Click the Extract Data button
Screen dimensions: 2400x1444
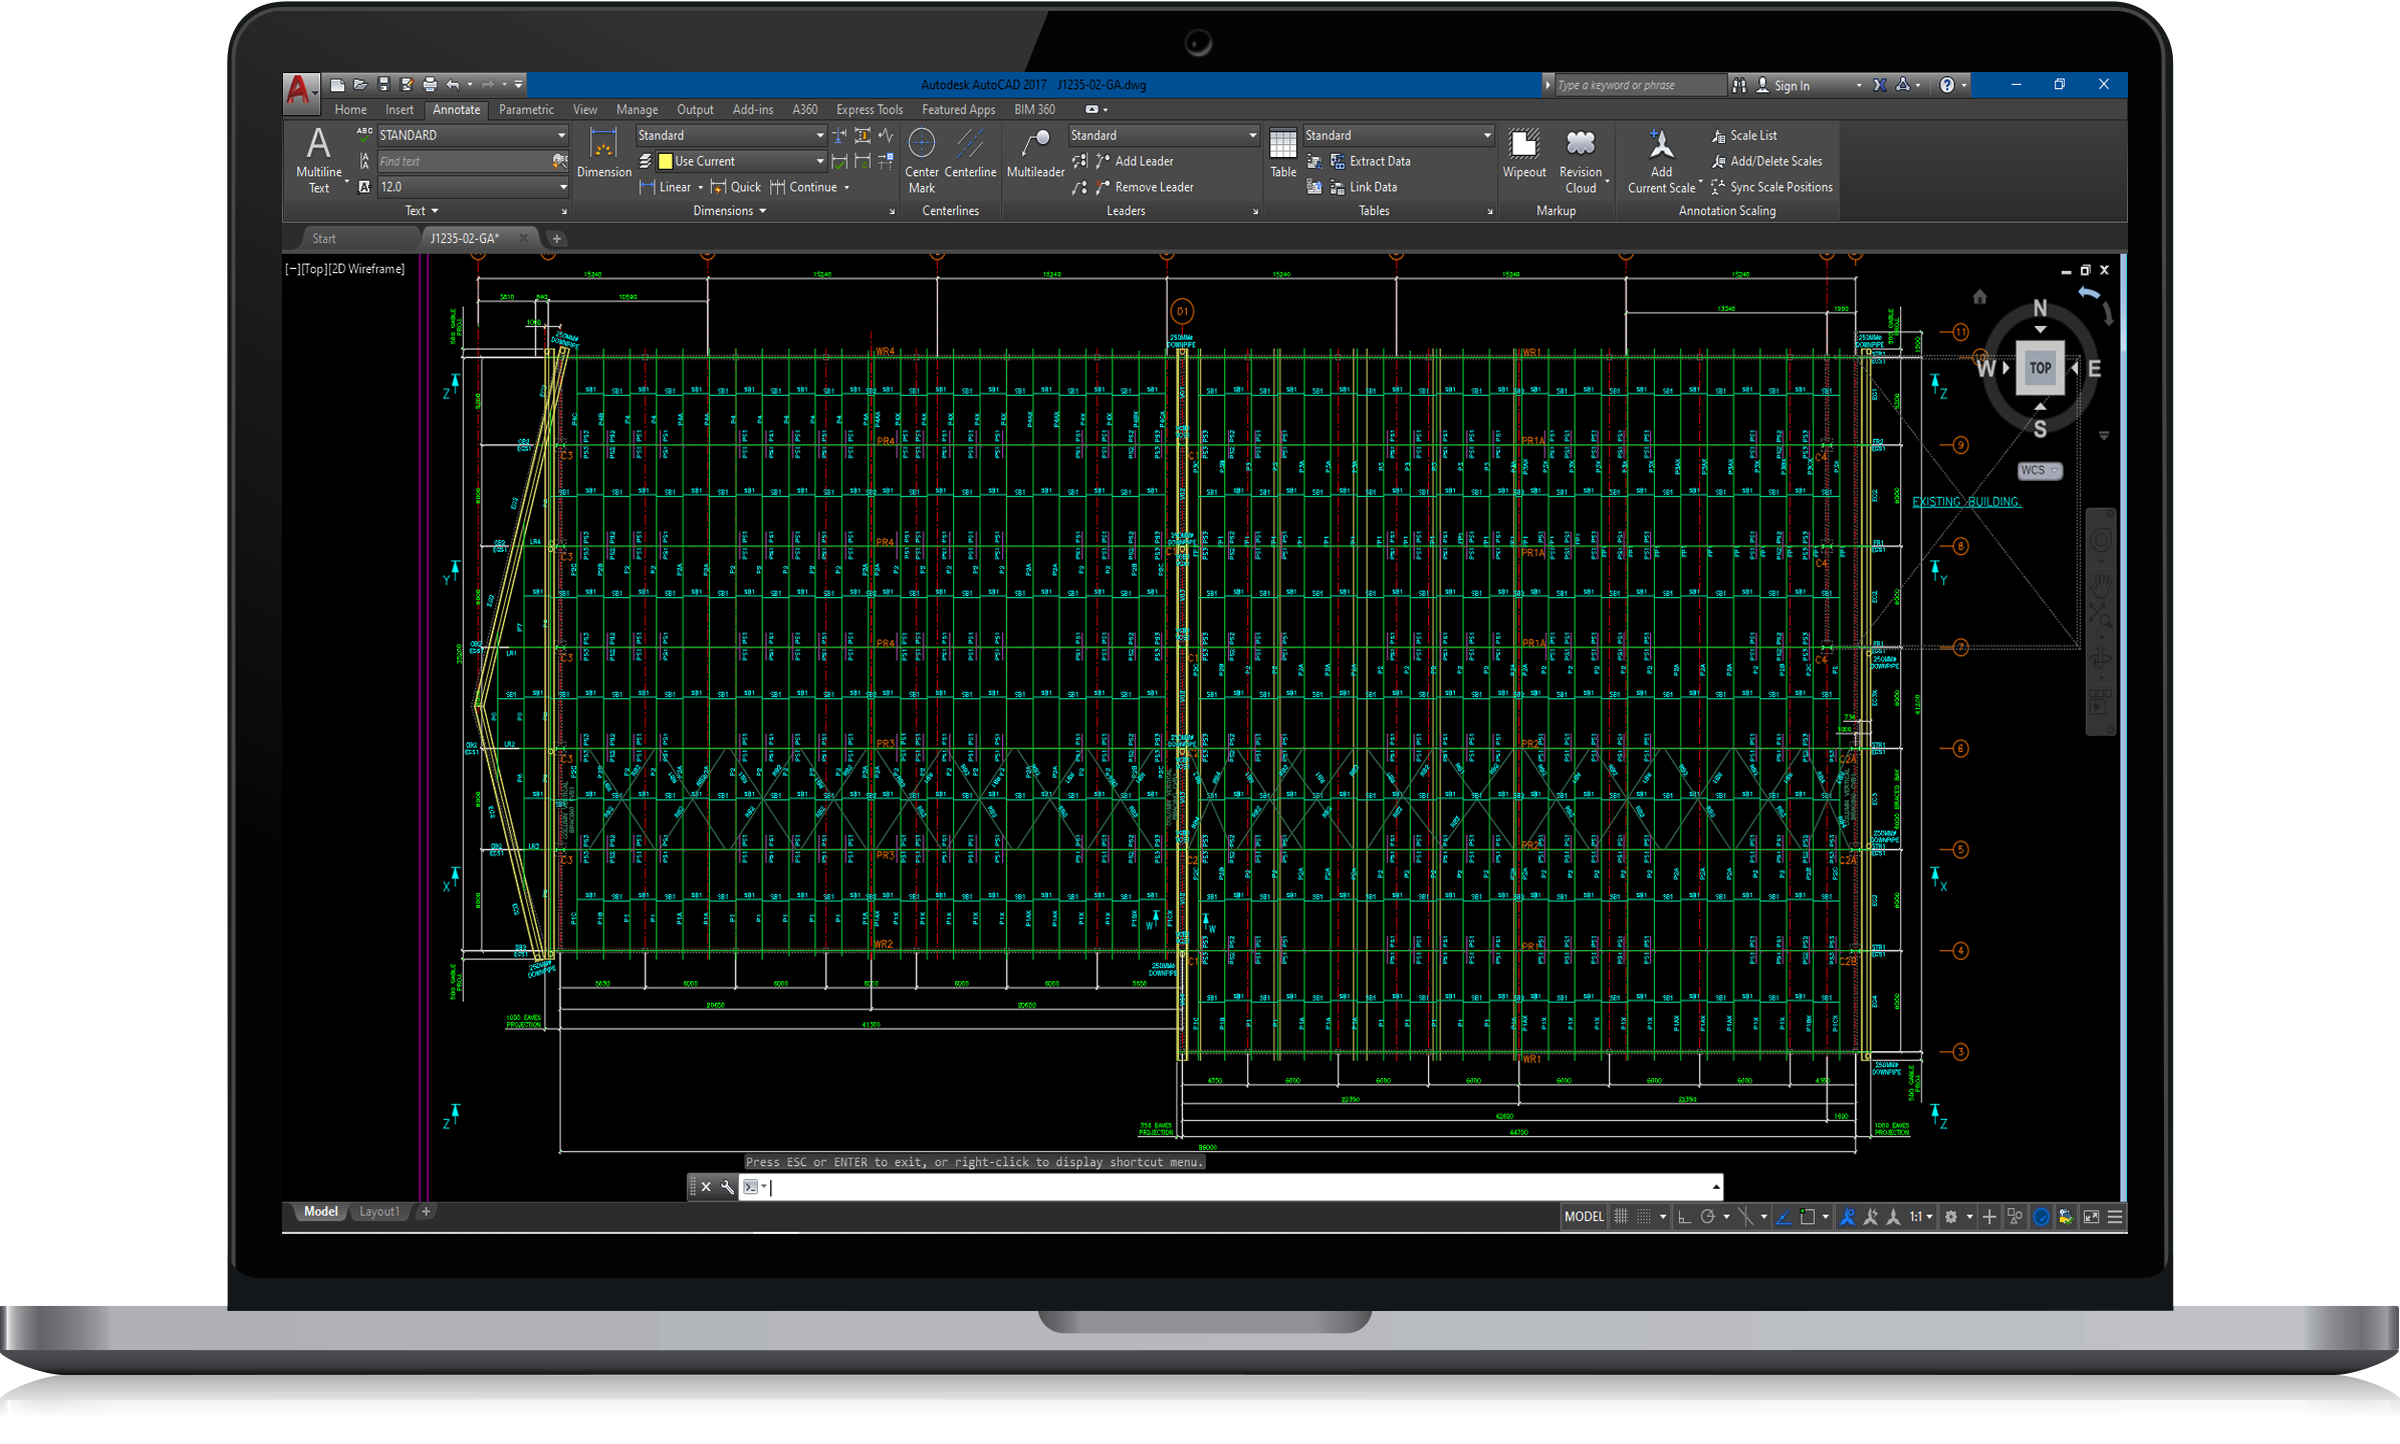(x=1371, y=161)
